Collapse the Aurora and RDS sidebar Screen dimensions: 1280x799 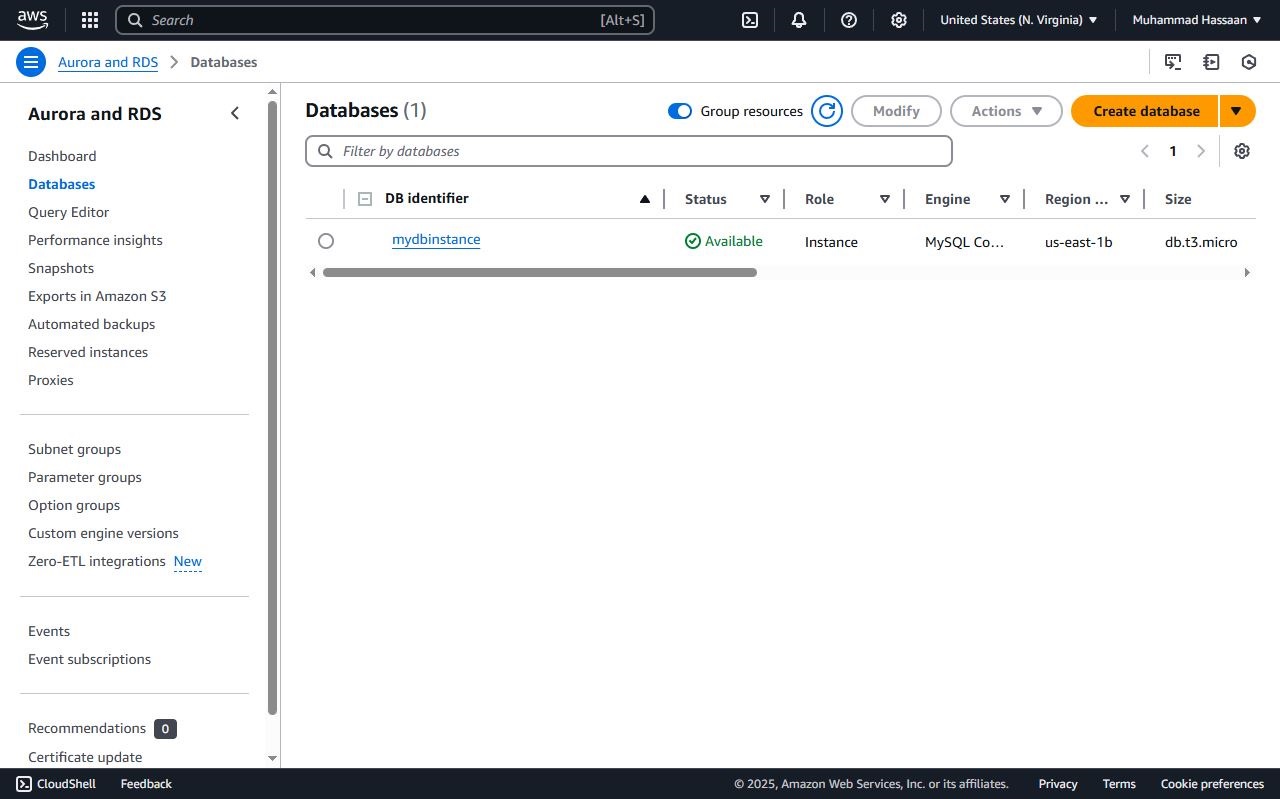pyautogui.click(x=235, y=113)
